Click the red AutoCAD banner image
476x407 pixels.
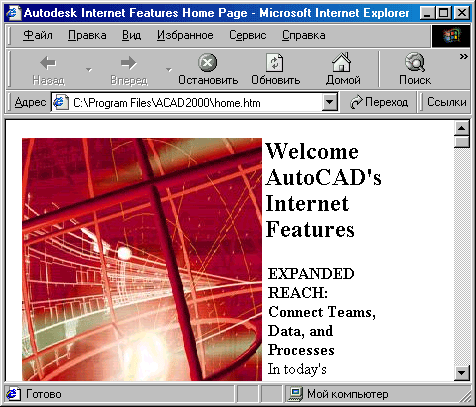(x=142, y=259)
